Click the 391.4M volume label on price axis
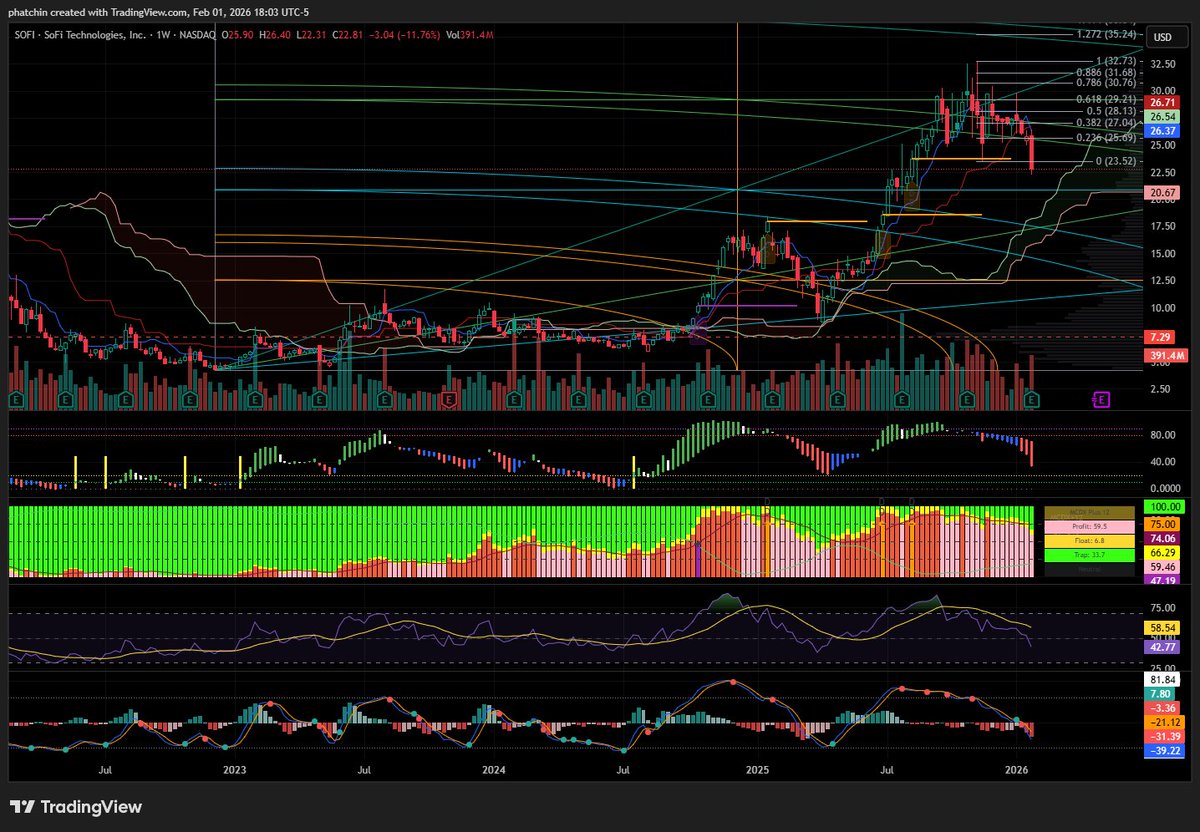The width and height of the screenshot is (1200, 832). coord(1164,355)
